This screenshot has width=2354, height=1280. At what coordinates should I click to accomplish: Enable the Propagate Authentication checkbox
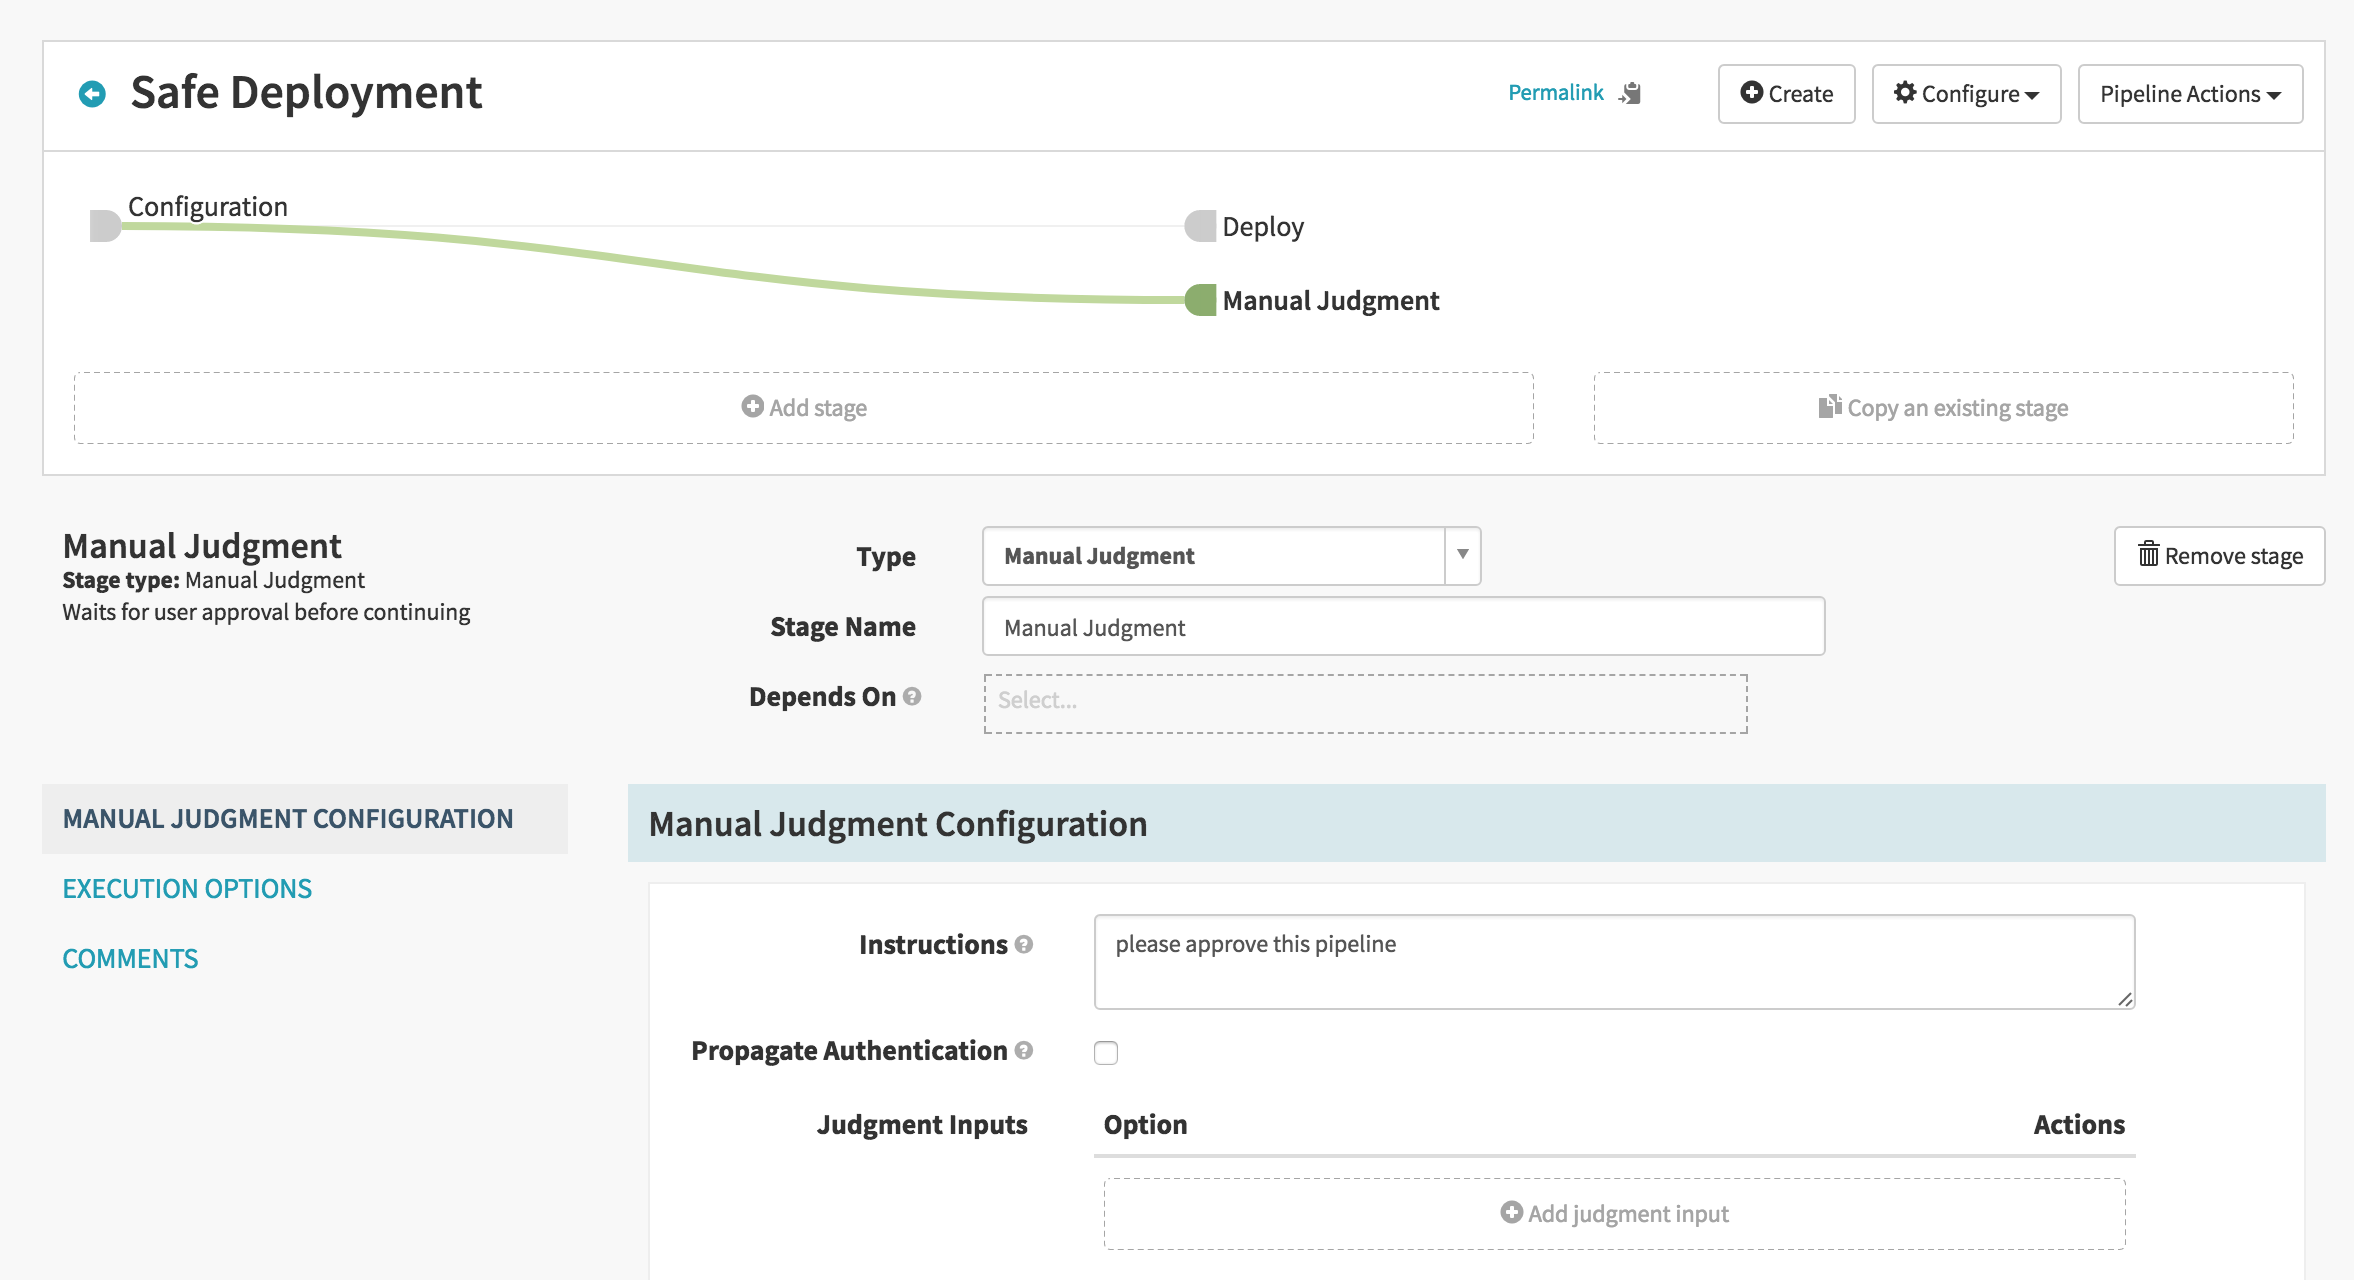pos(1106,1052)
